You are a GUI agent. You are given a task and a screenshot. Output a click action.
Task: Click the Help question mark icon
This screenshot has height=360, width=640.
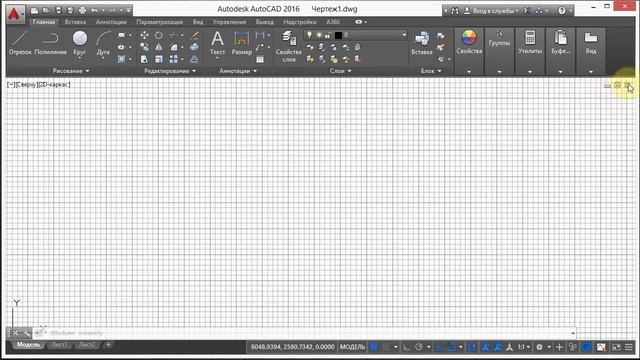point(562,11)
